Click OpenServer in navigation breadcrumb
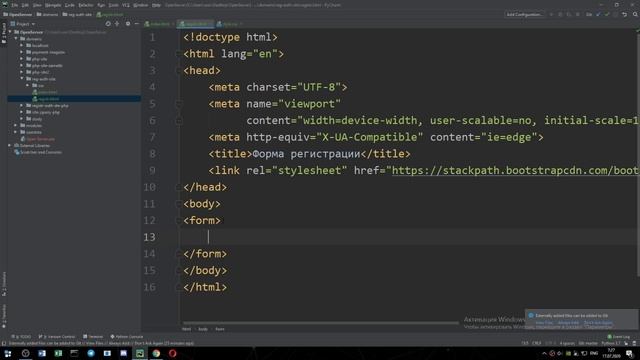 click(17, 15)
